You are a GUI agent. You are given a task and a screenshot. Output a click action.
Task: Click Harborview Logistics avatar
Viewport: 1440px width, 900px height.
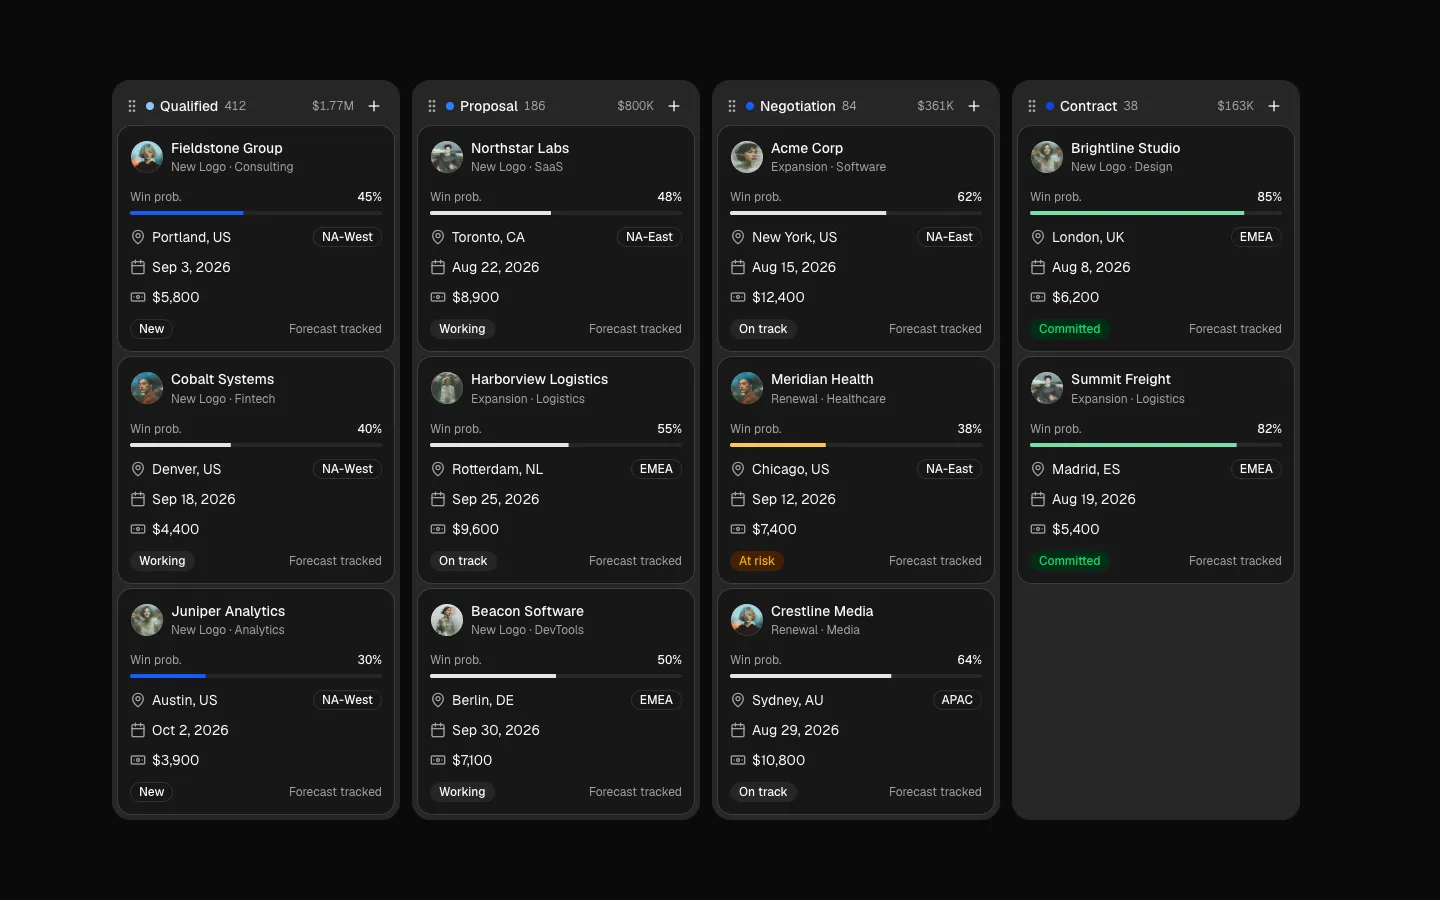coord(447,388)
